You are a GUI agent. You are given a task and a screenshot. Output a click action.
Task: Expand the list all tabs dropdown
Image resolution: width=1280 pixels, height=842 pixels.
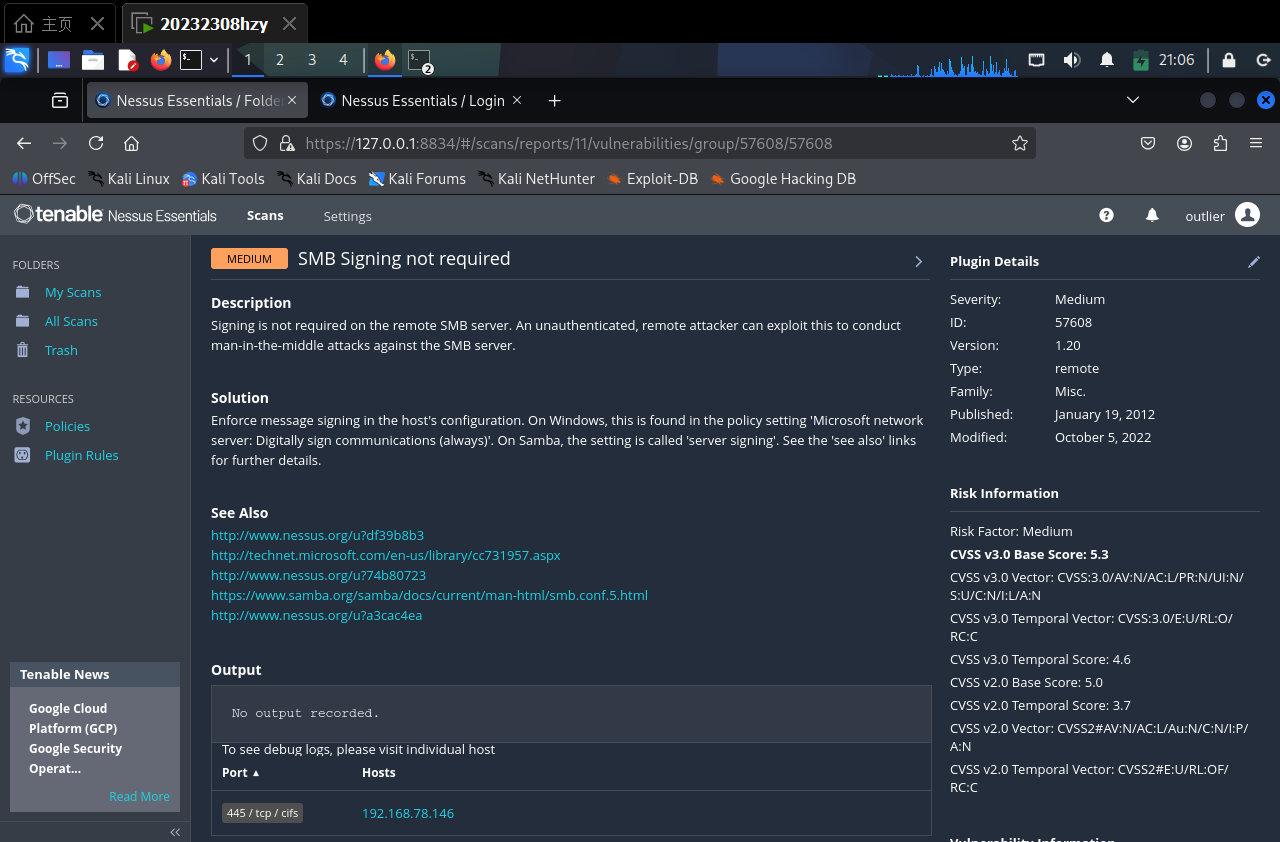coord(1133,100)
